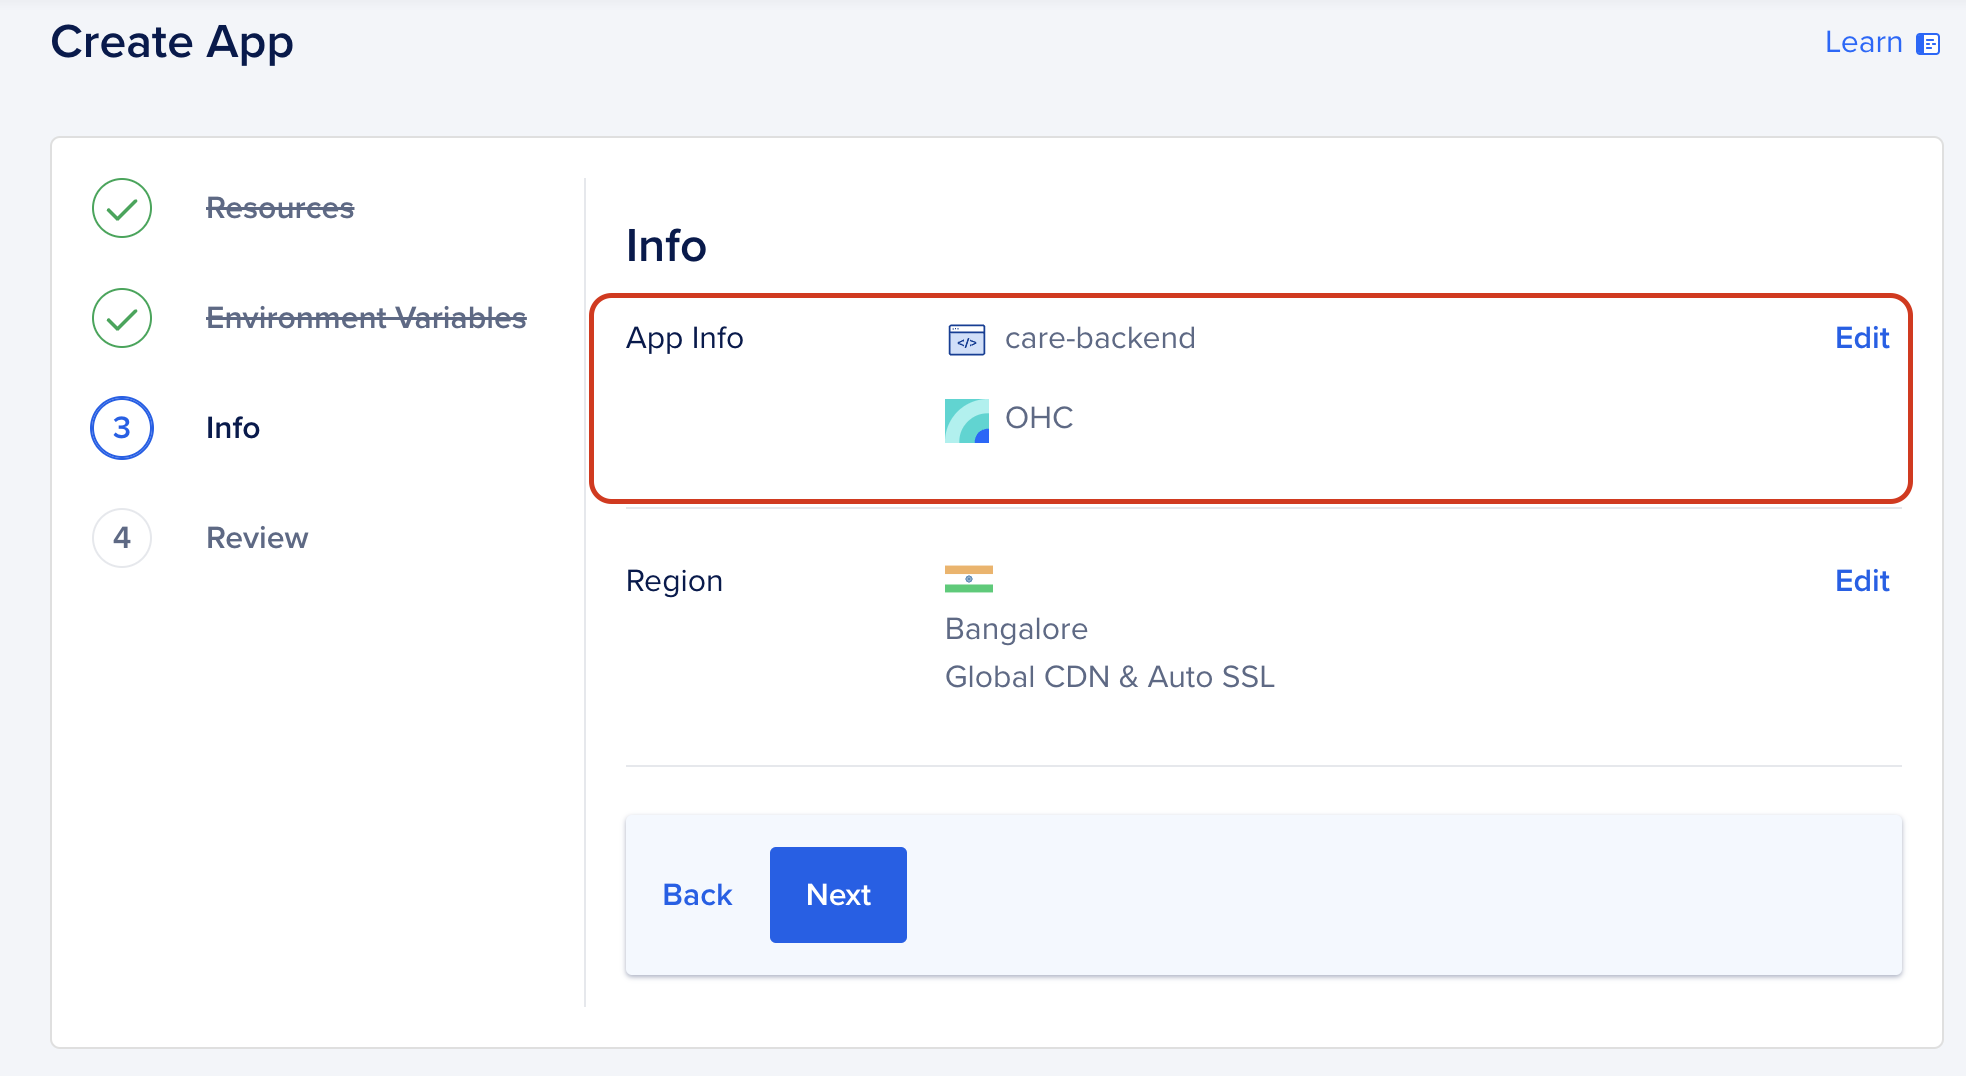
Task: Open the Environment Variables step
Action: click(x=366, y=318)
